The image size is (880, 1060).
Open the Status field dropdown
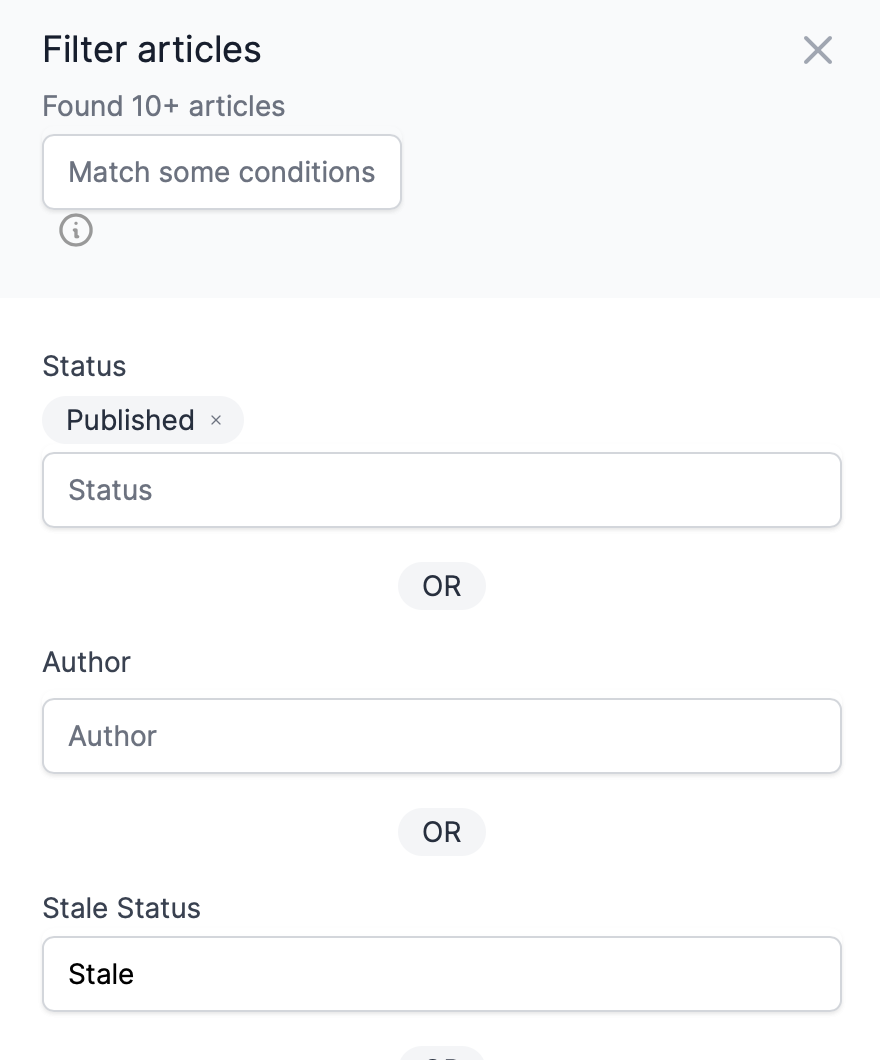pyautogui.click(x=441, y=490)
